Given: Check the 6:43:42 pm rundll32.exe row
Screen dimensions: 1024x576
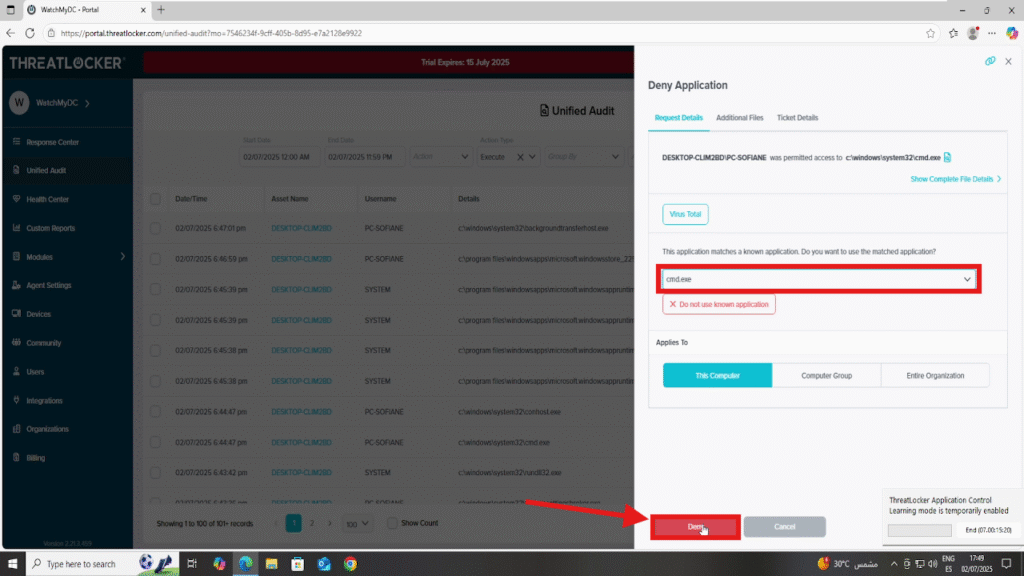Looking at the screenshot, I should 155,472.
